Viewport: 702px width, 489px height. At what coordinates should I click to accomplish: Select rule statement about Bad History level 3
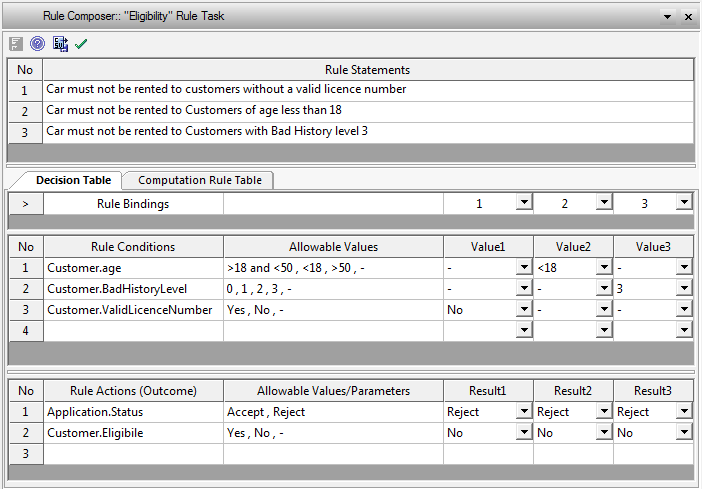[x=368, y=133]
